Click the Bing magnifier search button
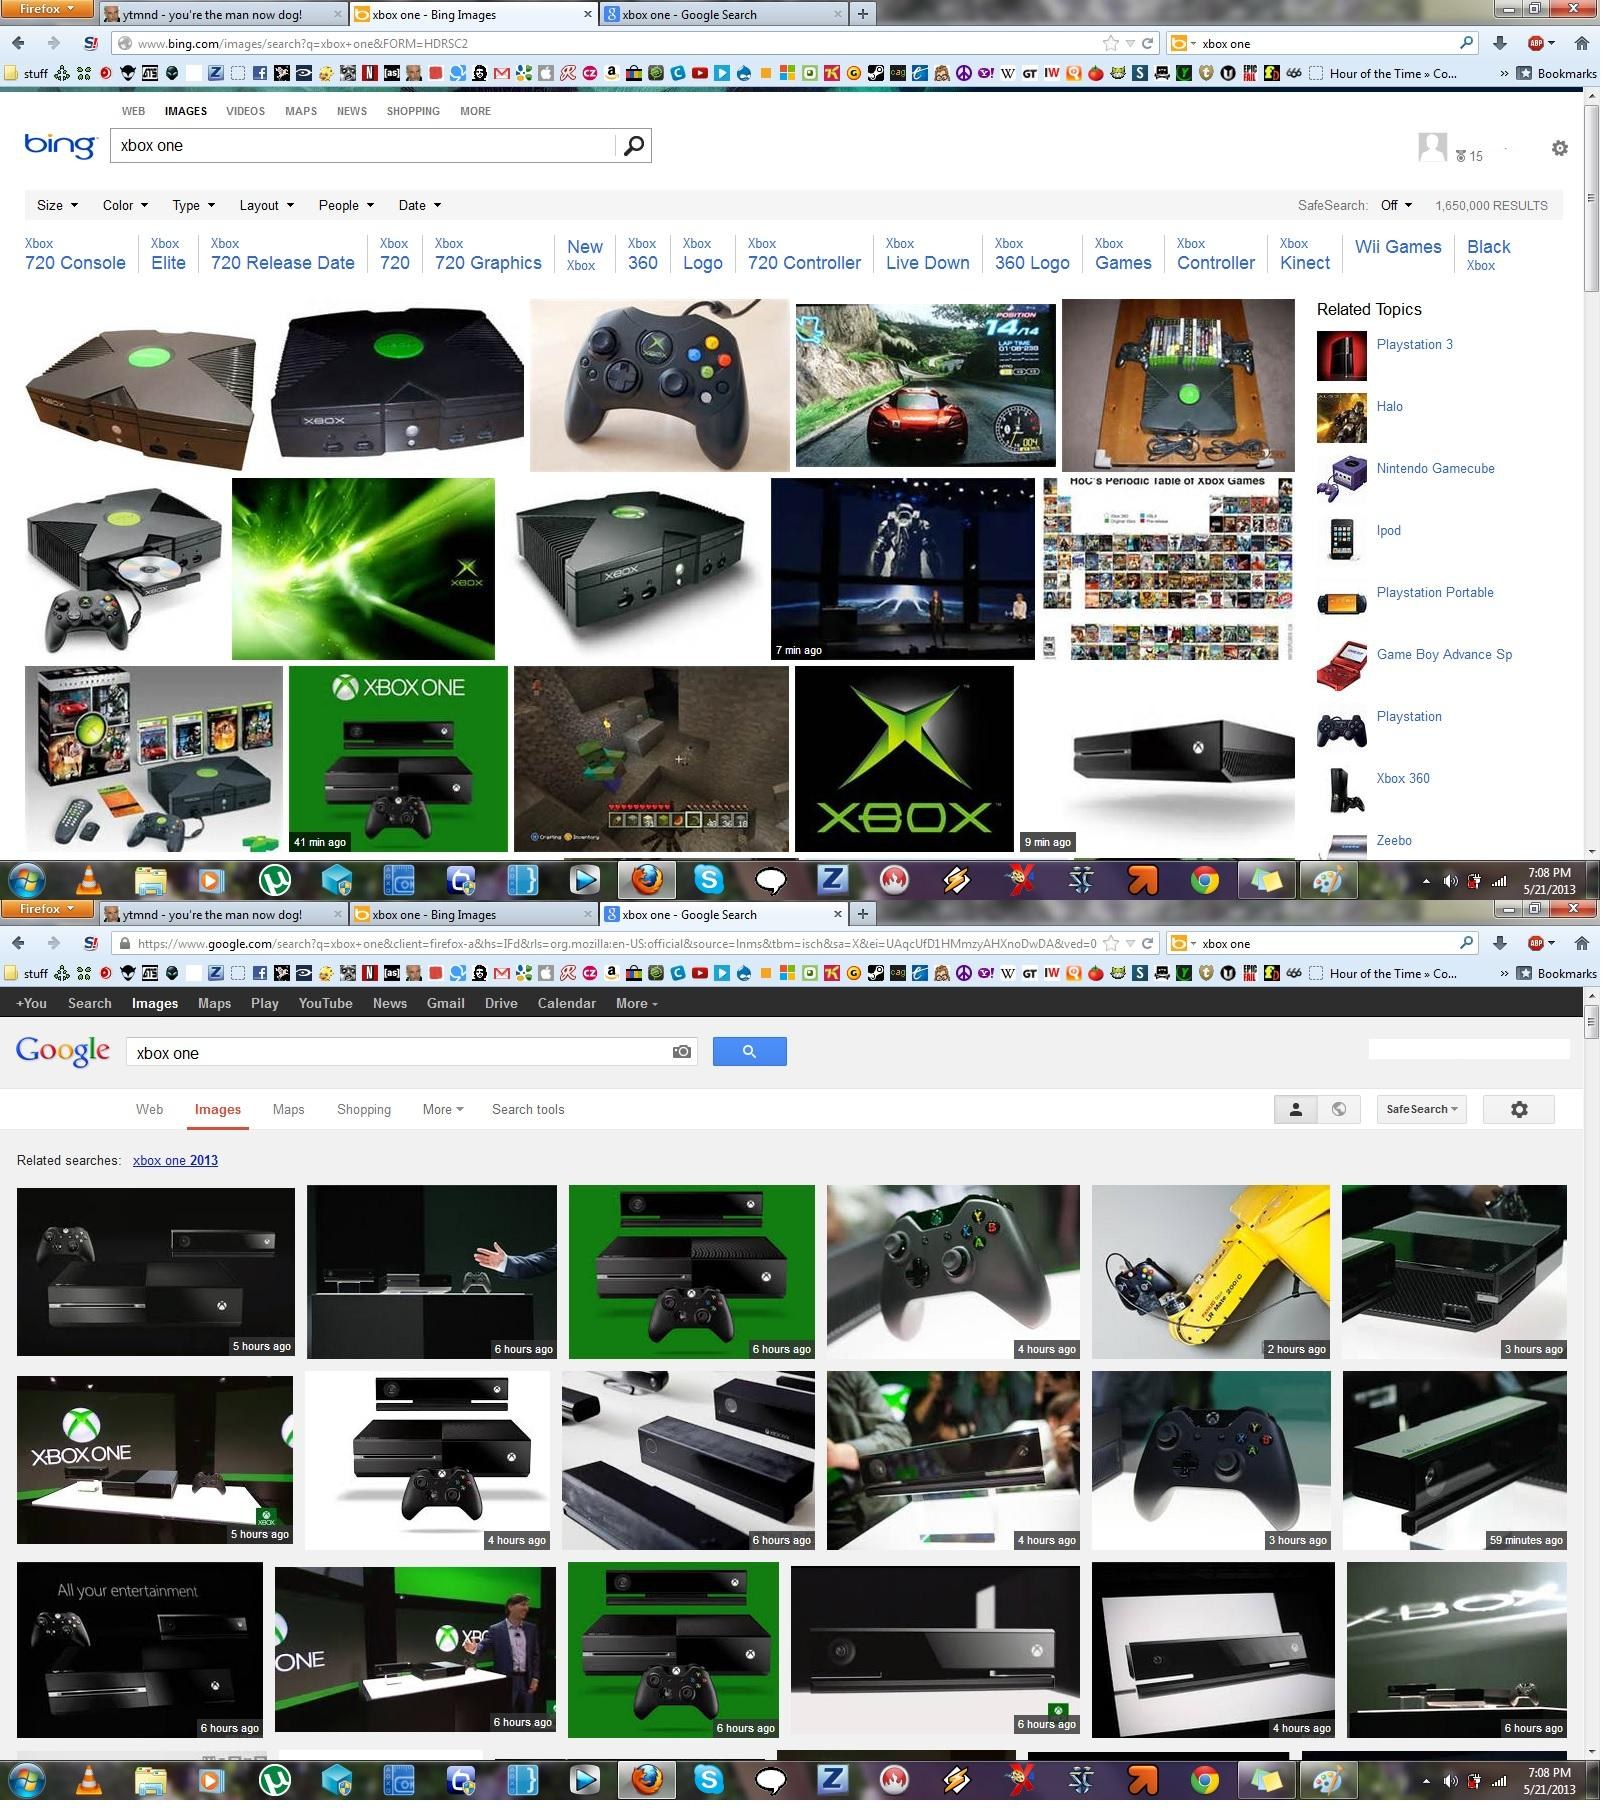 (x=634, y=146)
